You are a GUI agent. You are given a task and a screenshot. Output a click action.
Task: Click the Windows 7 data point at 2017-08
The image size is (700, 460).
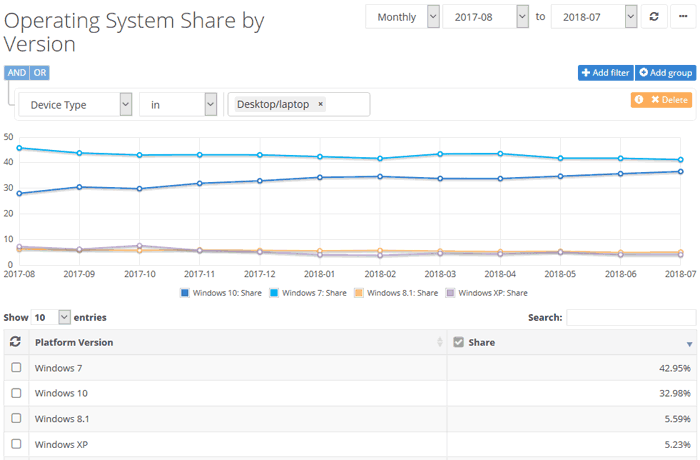click(19, 148)
